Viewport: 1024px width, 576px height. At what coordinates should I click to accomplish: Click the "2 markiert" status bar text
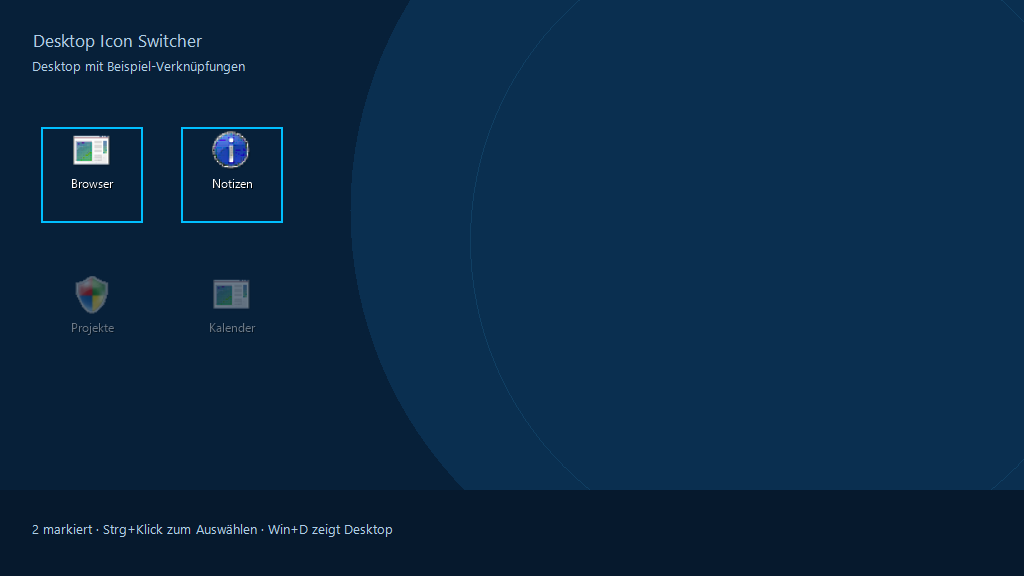click(x=62, y=530)
